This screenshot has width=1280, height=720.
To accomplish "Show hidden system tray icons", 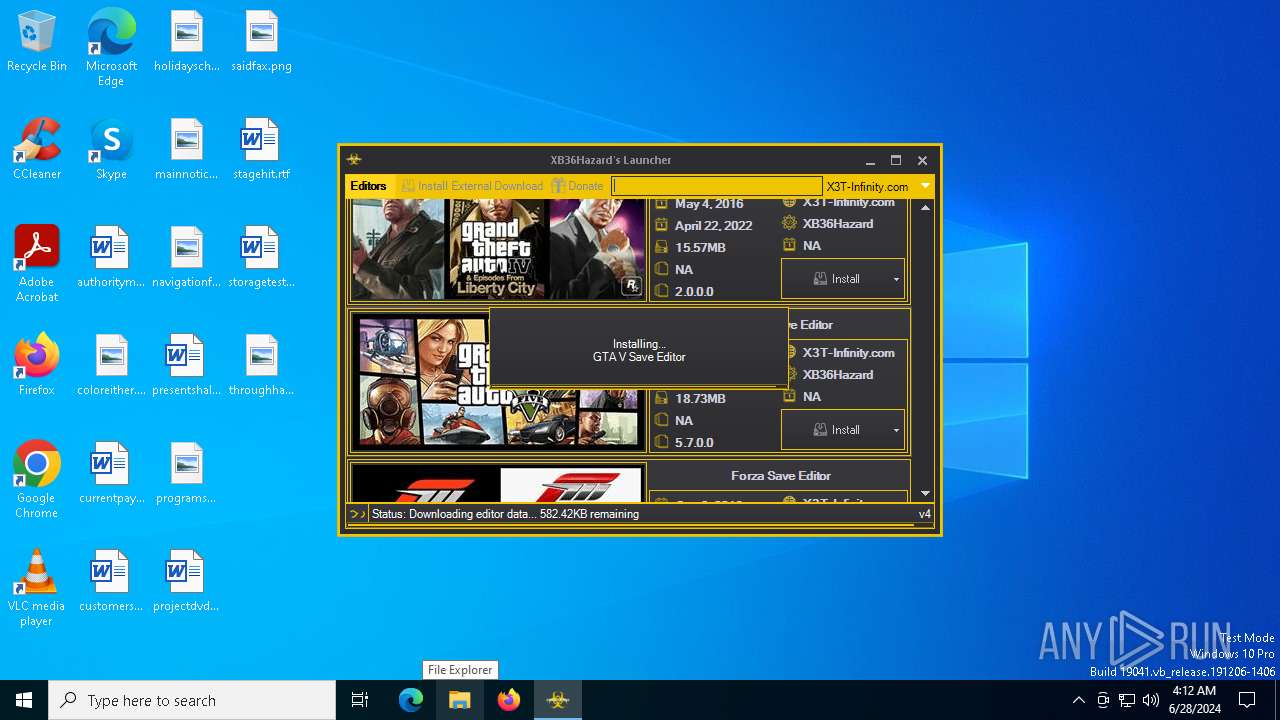I will (x=1078, y=700).
